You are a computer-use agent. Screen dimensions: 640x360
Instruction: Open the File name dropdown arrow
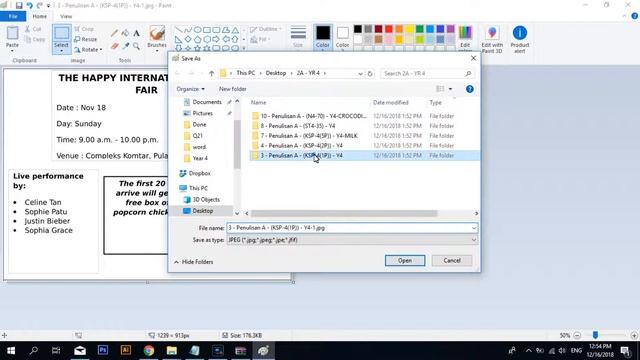tap(473, 228)
